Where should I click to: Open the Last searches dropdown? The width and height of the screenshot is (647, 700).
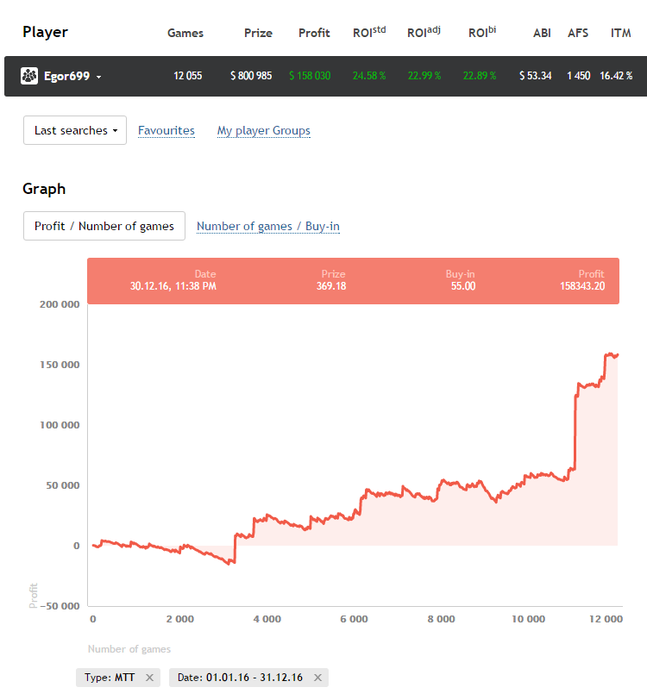[x=75, y=130]
